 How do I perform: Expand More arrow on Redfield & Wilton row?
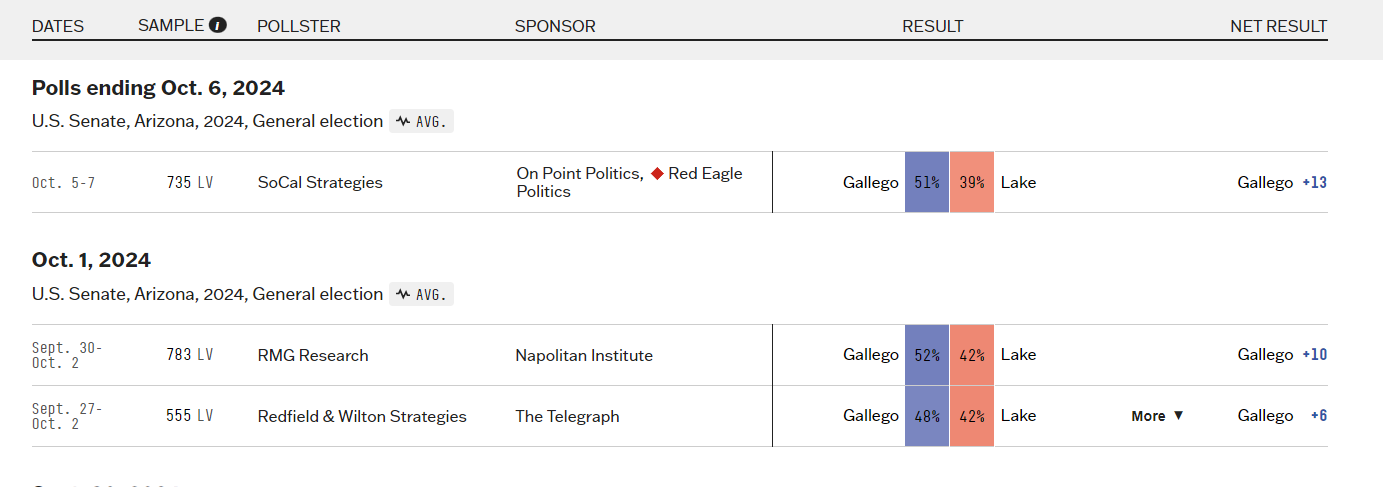click(x=1158, y=416)
